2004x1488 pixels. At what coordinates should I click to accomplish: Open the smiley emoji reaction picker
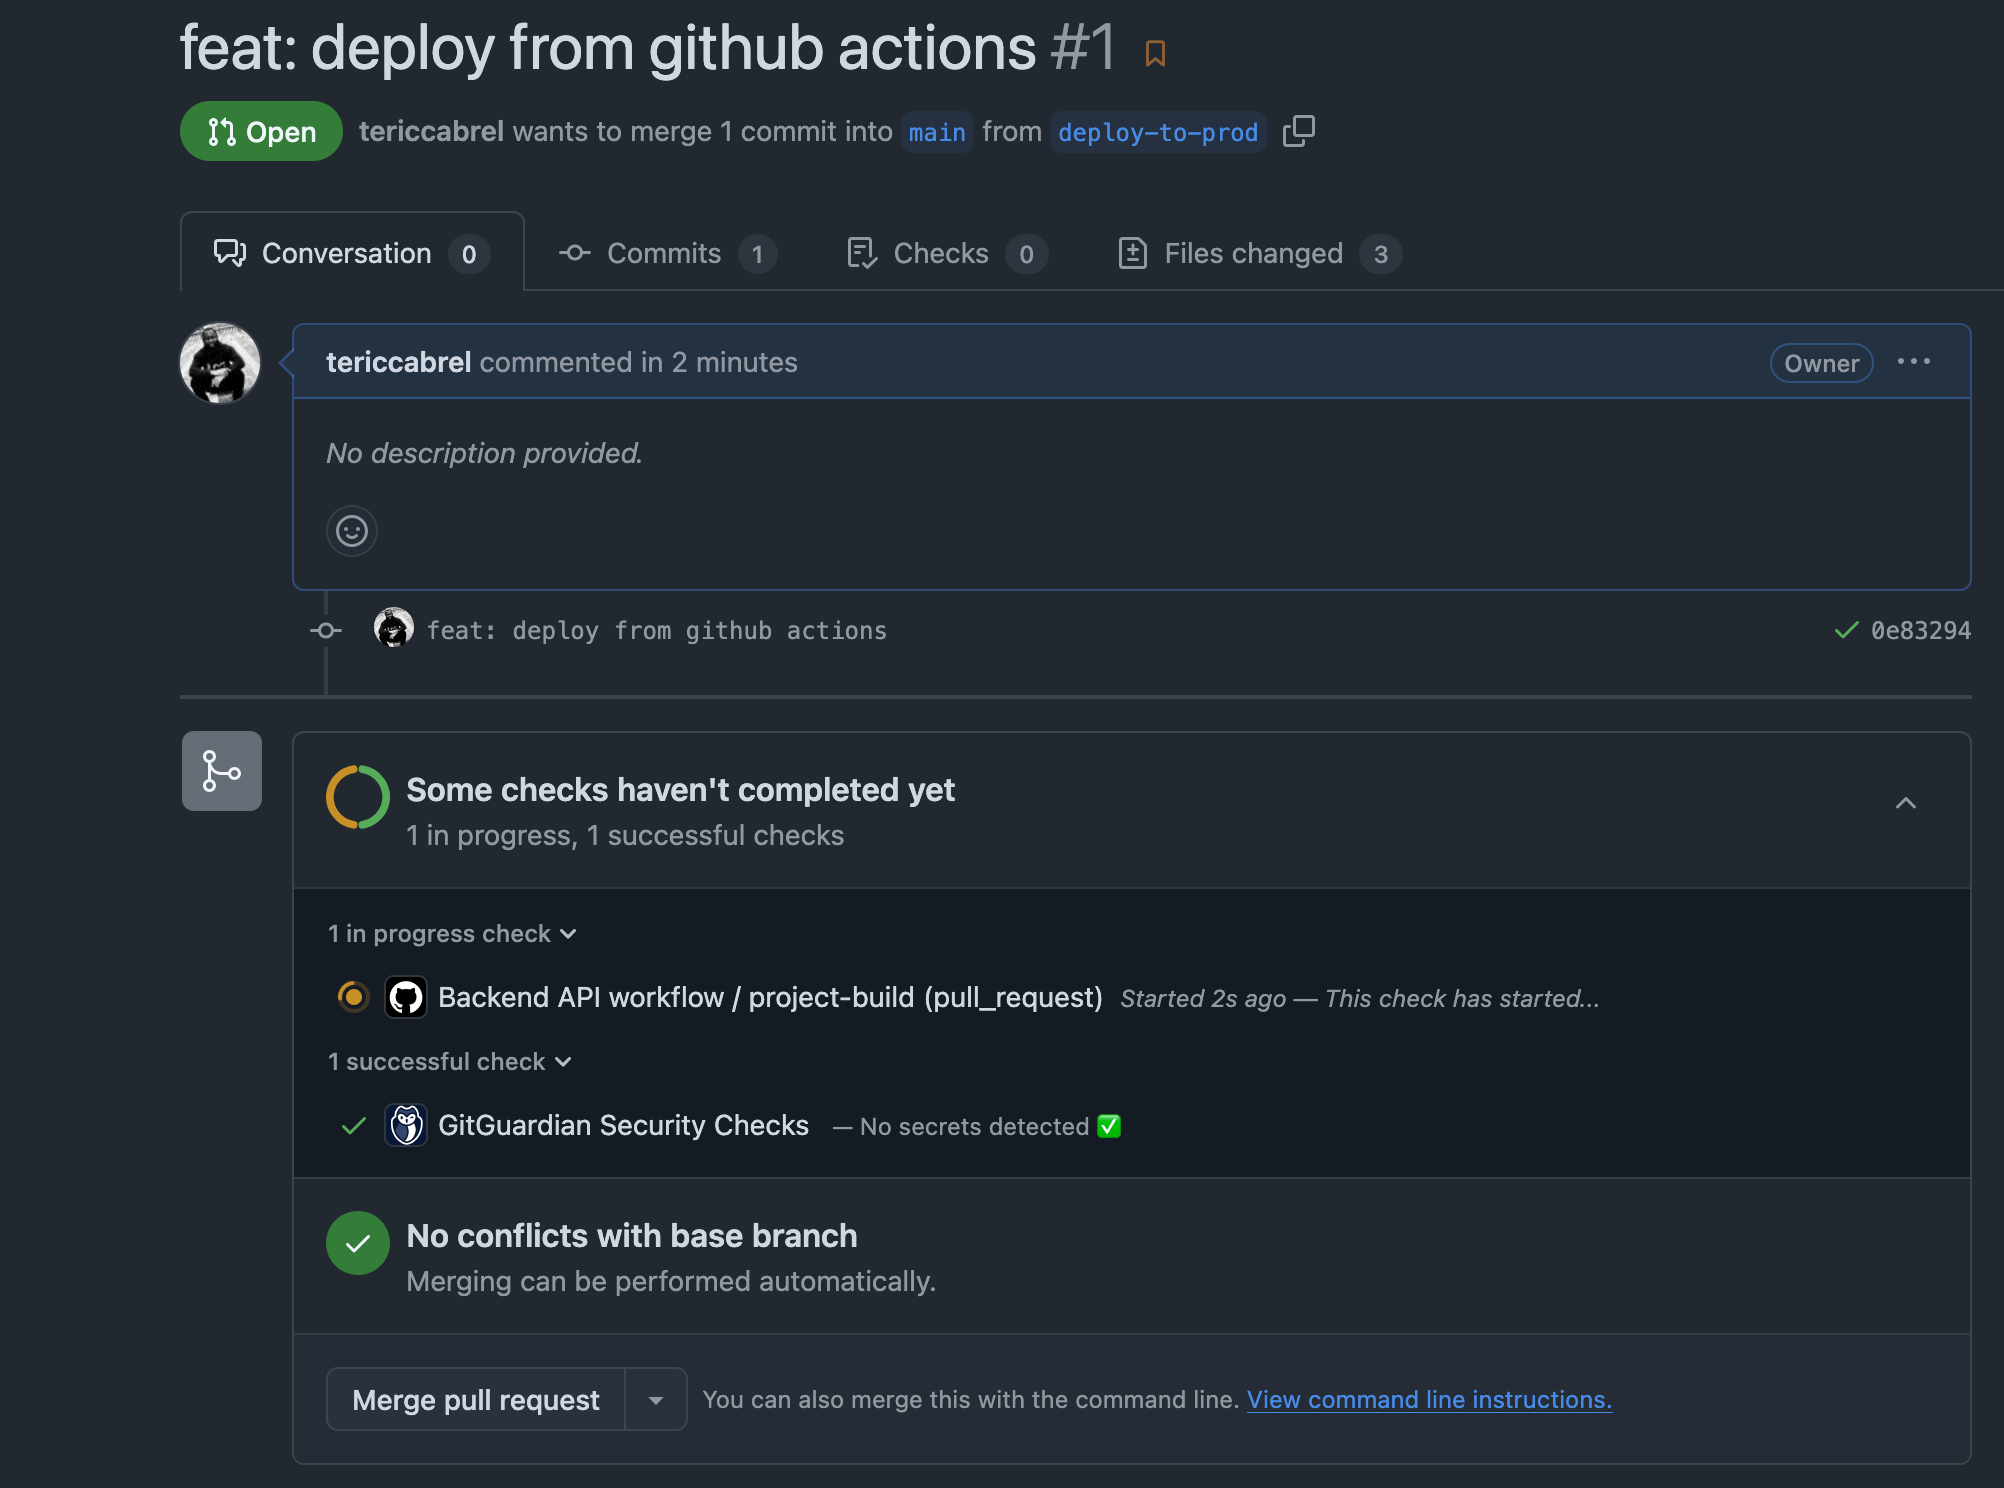tap(351, 531)
